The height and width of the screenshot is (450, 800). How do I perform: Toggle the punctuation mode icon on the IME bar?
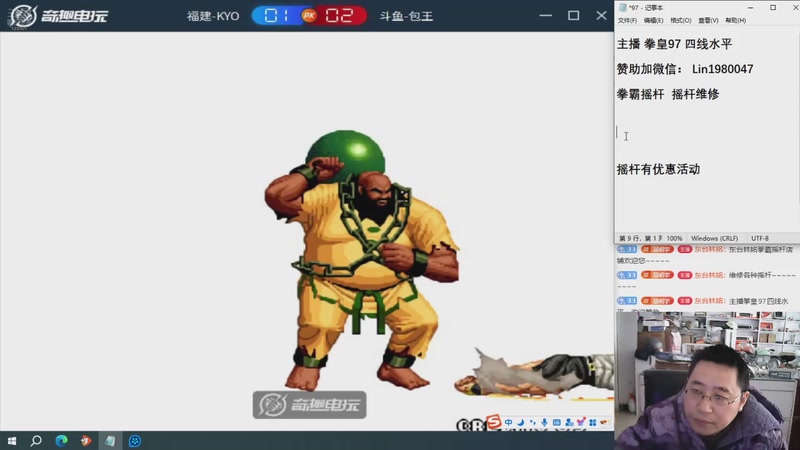[x=533, y=422]
